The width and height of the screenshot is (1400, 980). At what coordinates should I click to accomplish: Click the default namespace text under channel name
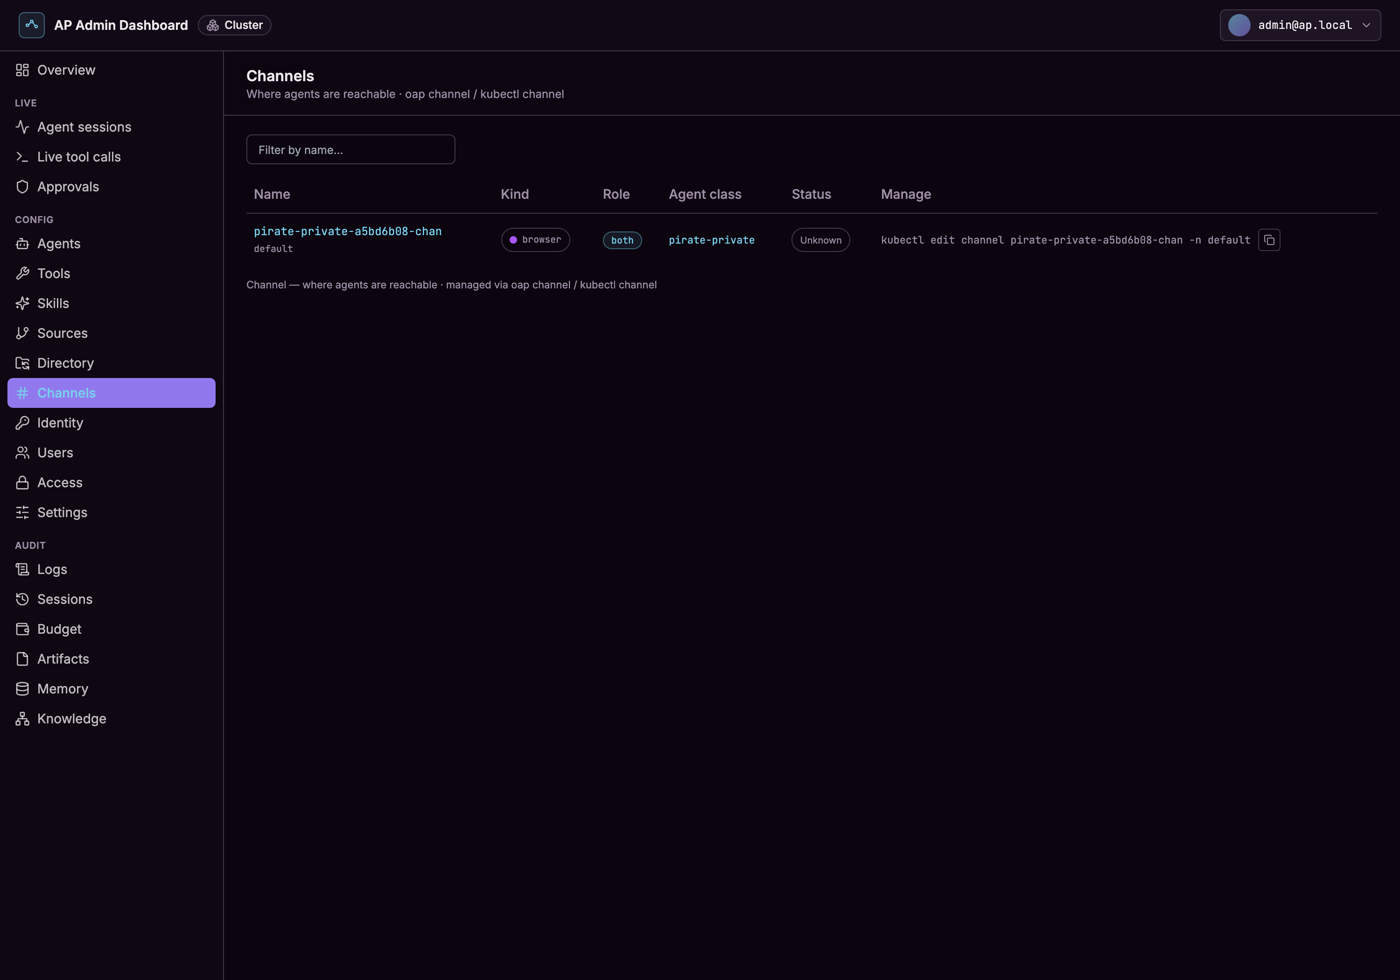pyautogui.click(x=273, y=249)
